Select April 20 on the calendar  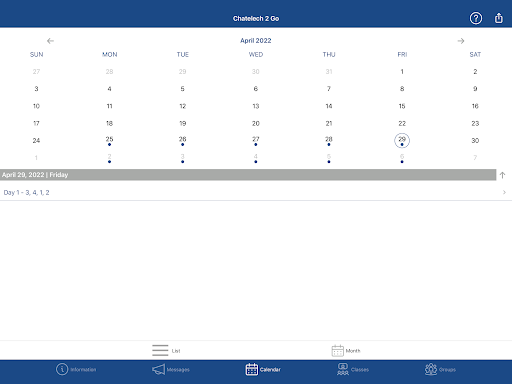point(256,123)
